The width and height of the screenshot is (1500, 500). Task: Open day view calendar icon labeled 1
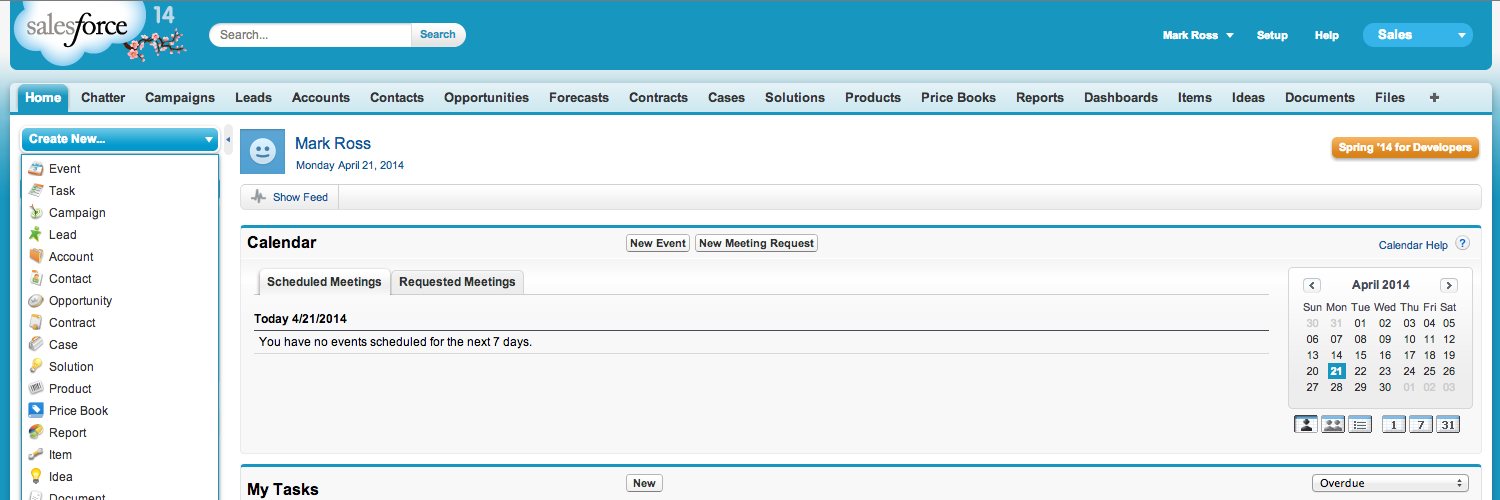pos(1394,425)
